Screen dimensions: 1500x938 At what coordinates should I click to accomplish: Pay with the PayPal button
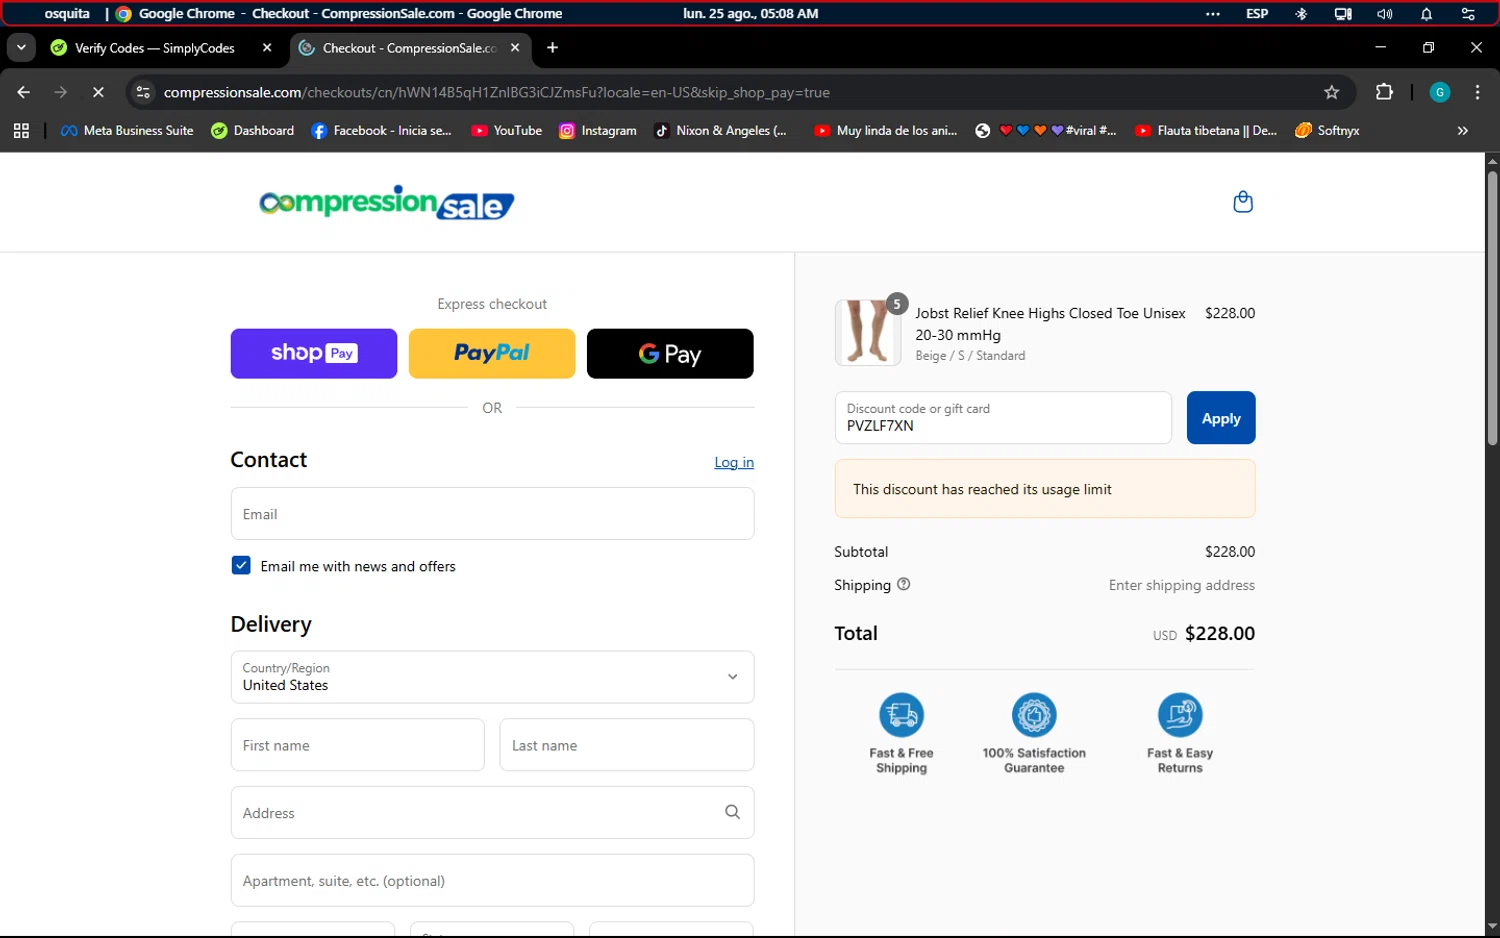point(492,353)
